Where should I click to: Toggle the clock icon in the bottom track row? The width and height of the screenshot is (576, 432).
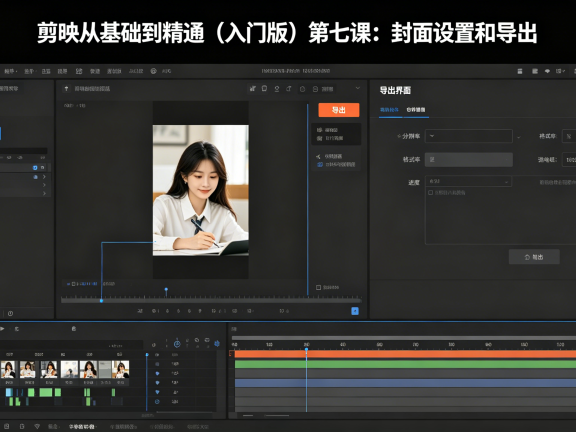157,402
